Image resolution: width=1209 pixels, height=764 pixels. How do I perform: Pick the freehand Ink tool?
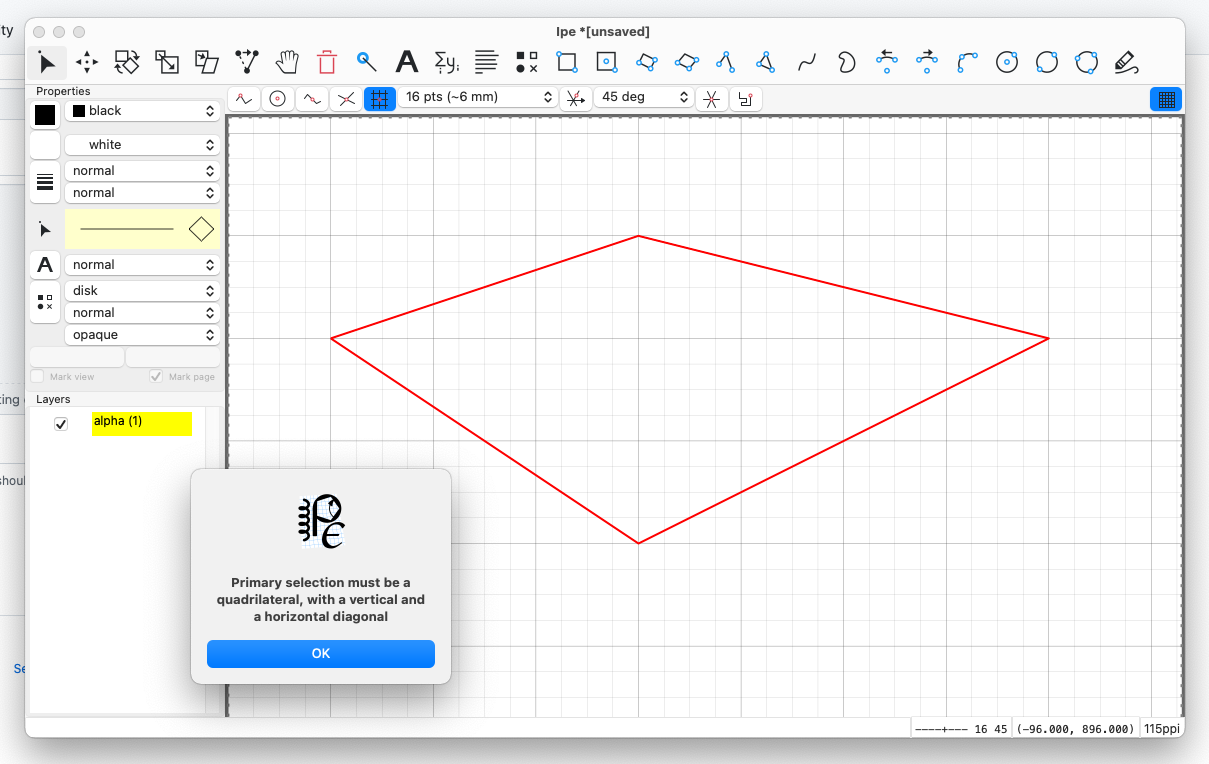point(1126,62)
